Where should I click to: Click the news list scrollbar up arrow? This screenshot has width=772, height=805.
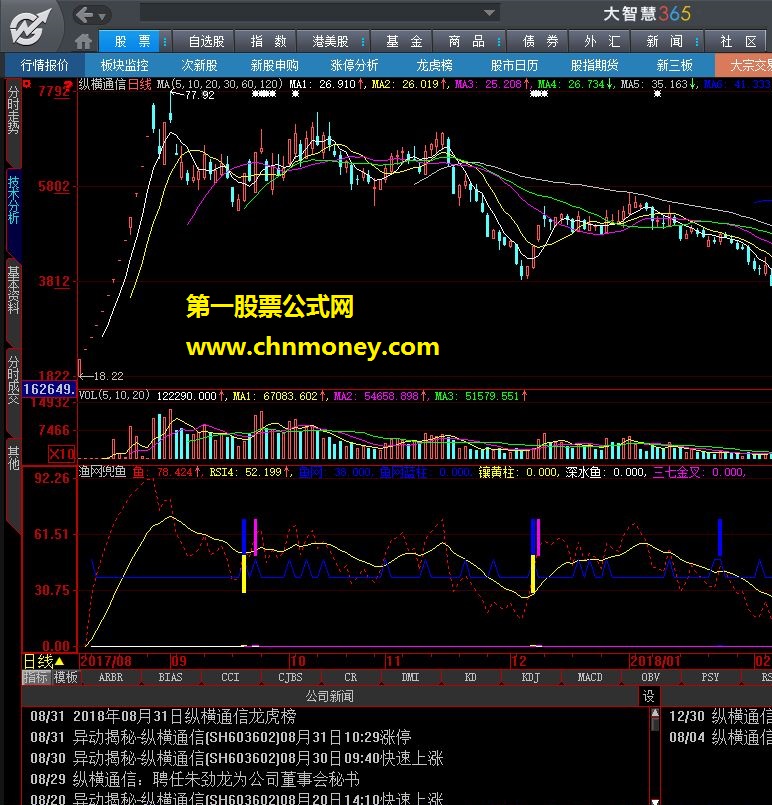coord(655,713)
